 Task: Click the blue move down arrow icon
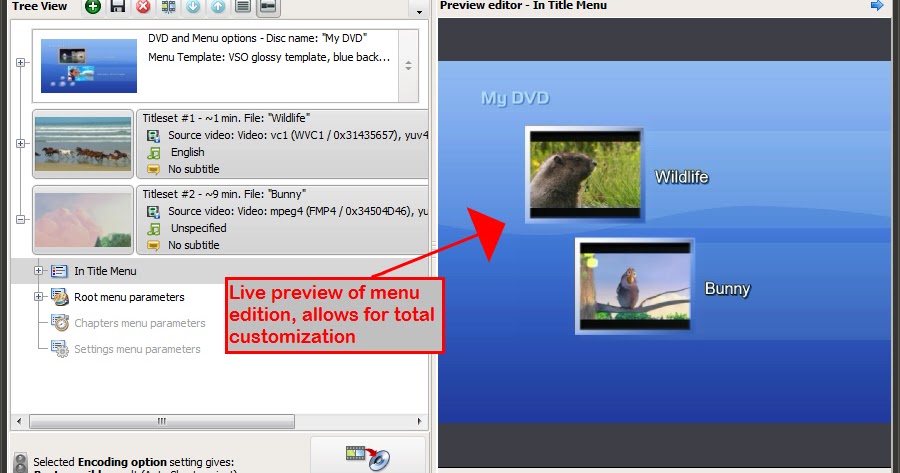pyautogui.click(x=193, y=6)
